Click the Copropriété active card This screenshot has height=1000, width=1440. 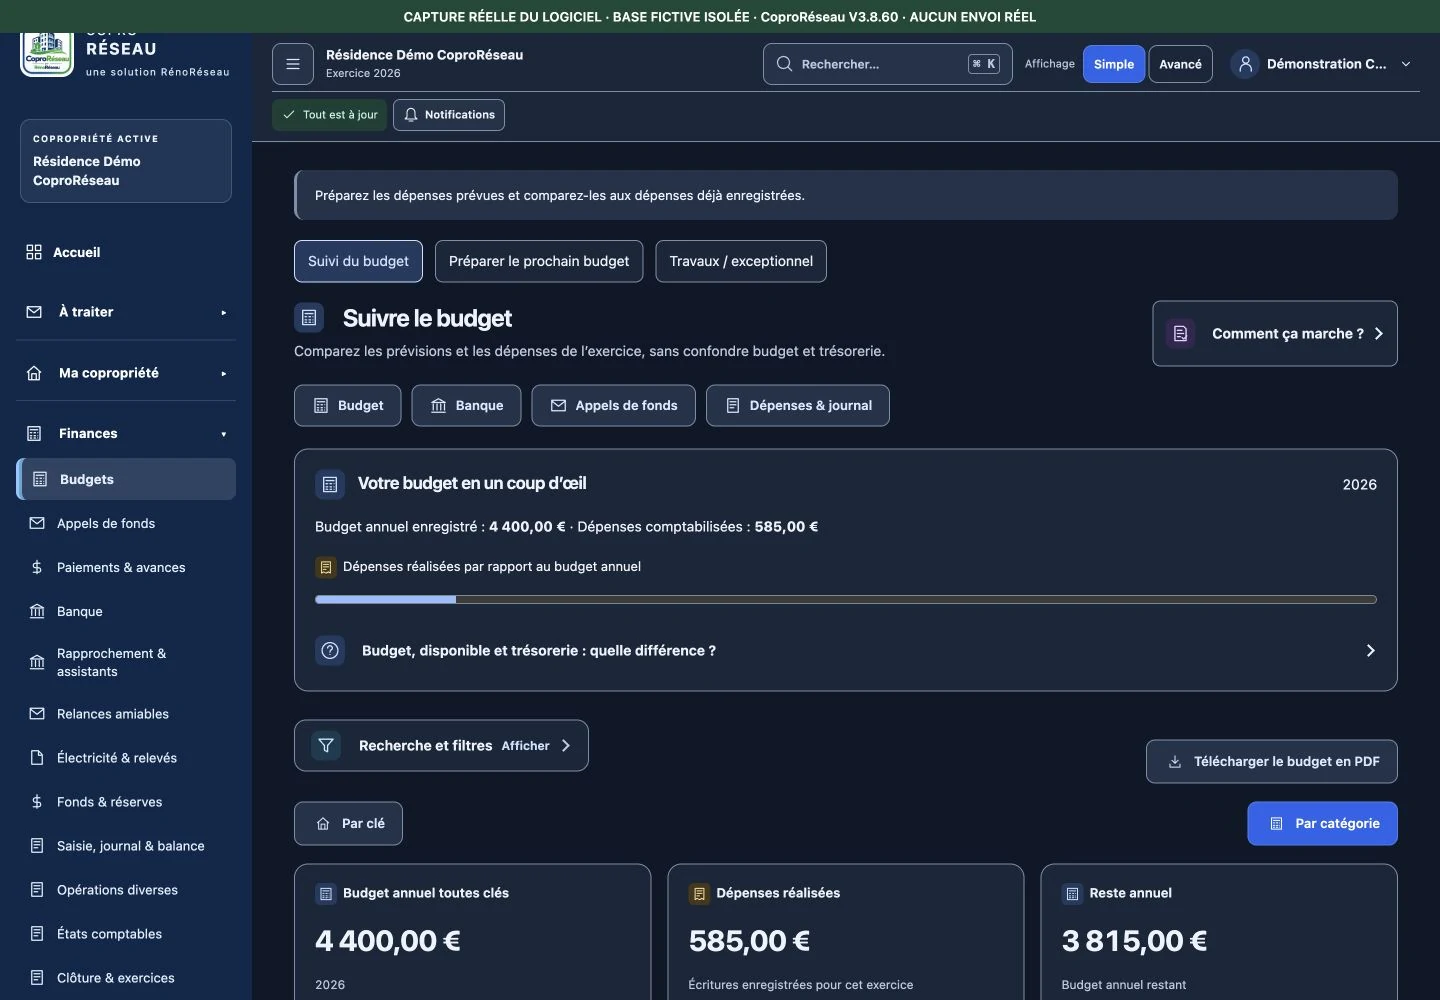click(x=126, y=161)
